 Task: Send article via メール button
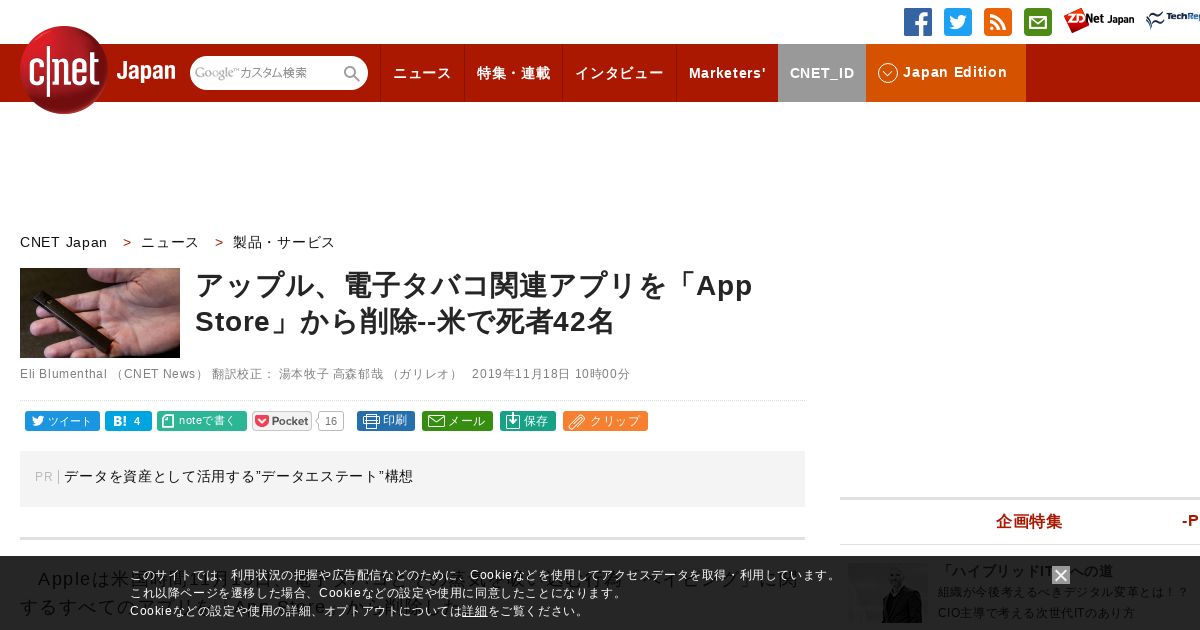point(457,421)
